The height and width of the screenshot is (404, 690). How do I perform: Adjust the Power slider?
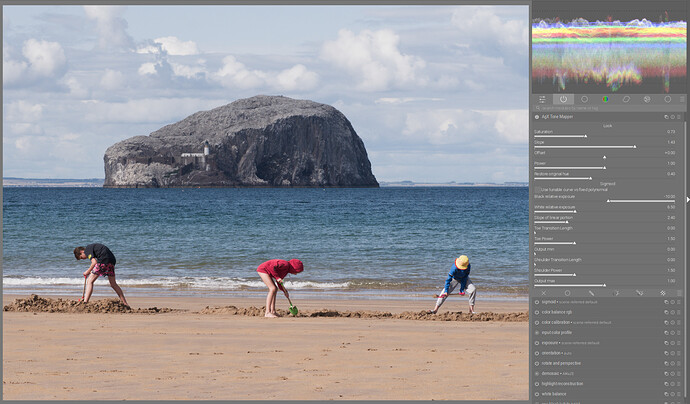[x=605, y=165]
